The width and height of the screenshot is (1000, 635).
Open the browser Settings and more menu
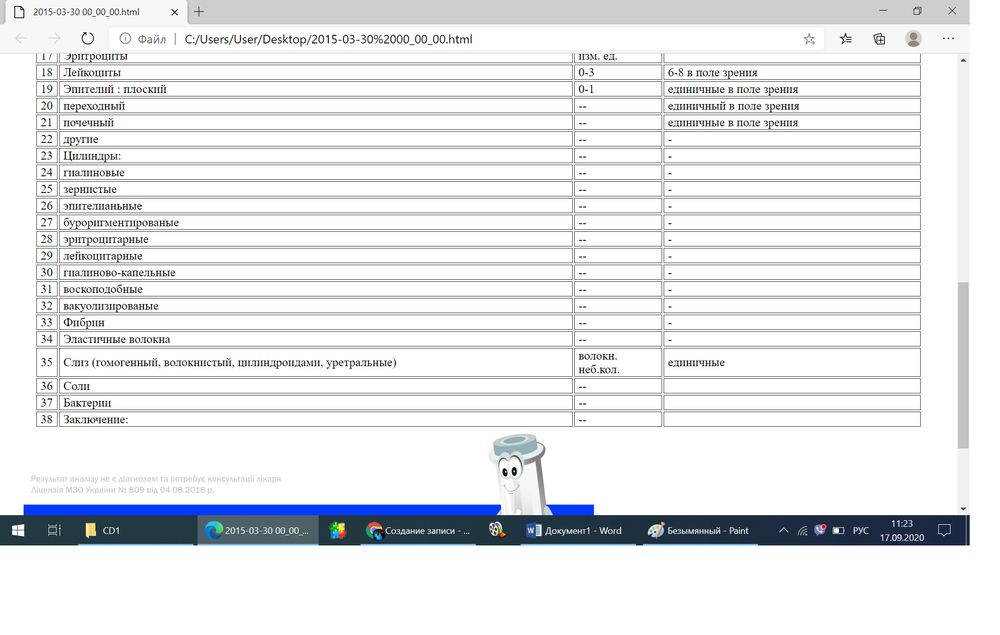pyautogui.click(x=948, y=39)
